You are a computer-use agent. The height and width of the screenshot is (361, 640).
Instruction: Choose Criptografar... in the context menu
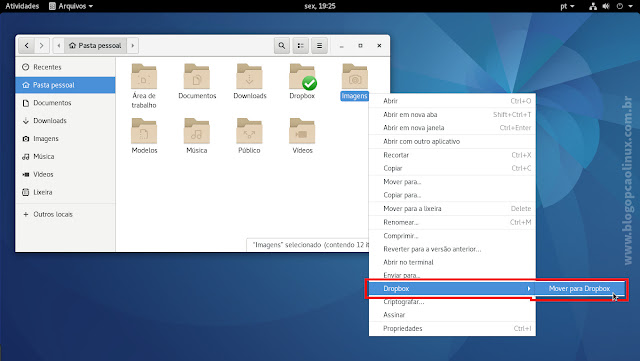pyautogui.click(x=452, y=302)
